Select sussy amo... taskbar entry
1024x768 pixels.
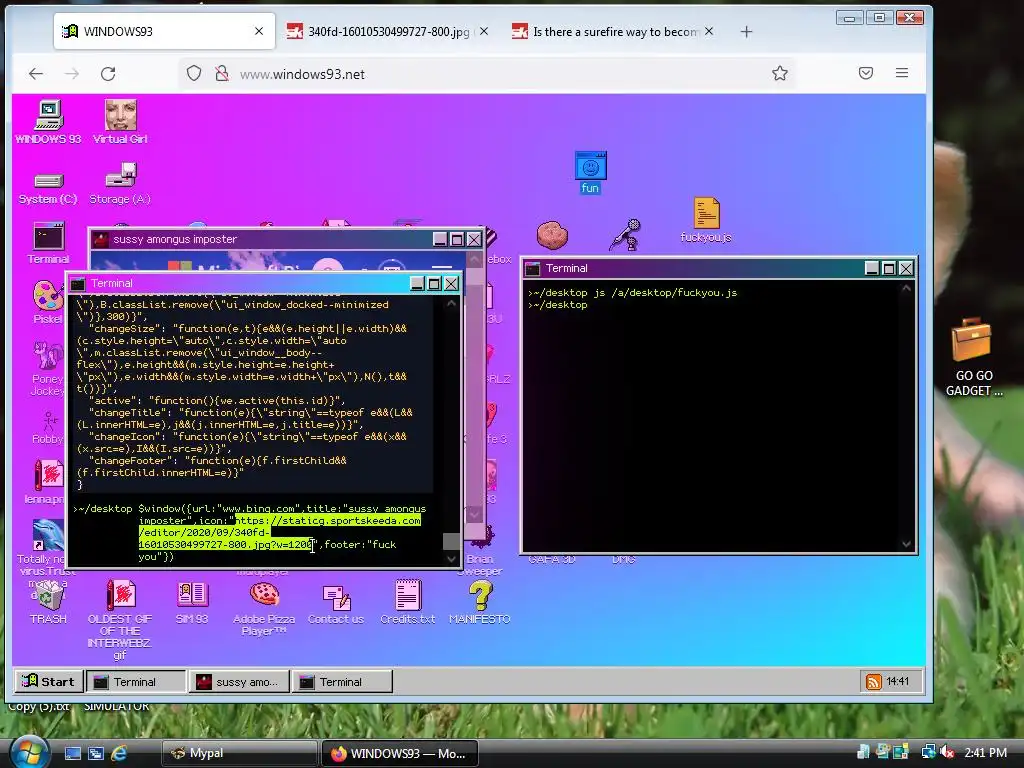(239, 682)
